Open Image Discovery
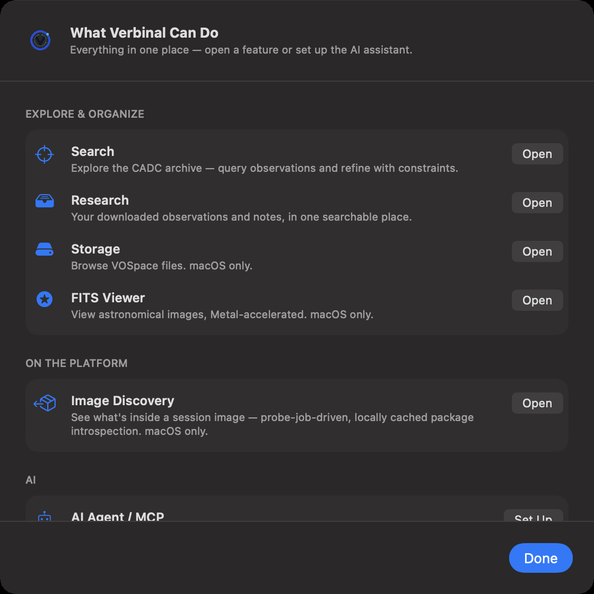This screenshot has width=594, height=594. point(537,403)
